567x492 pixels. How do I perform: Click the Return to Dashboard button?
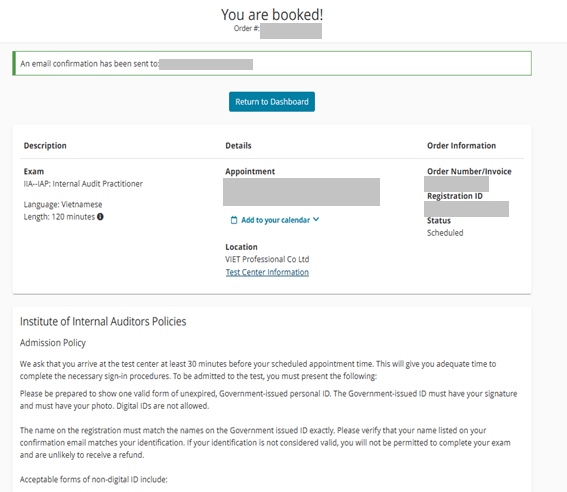coord(272,102)
